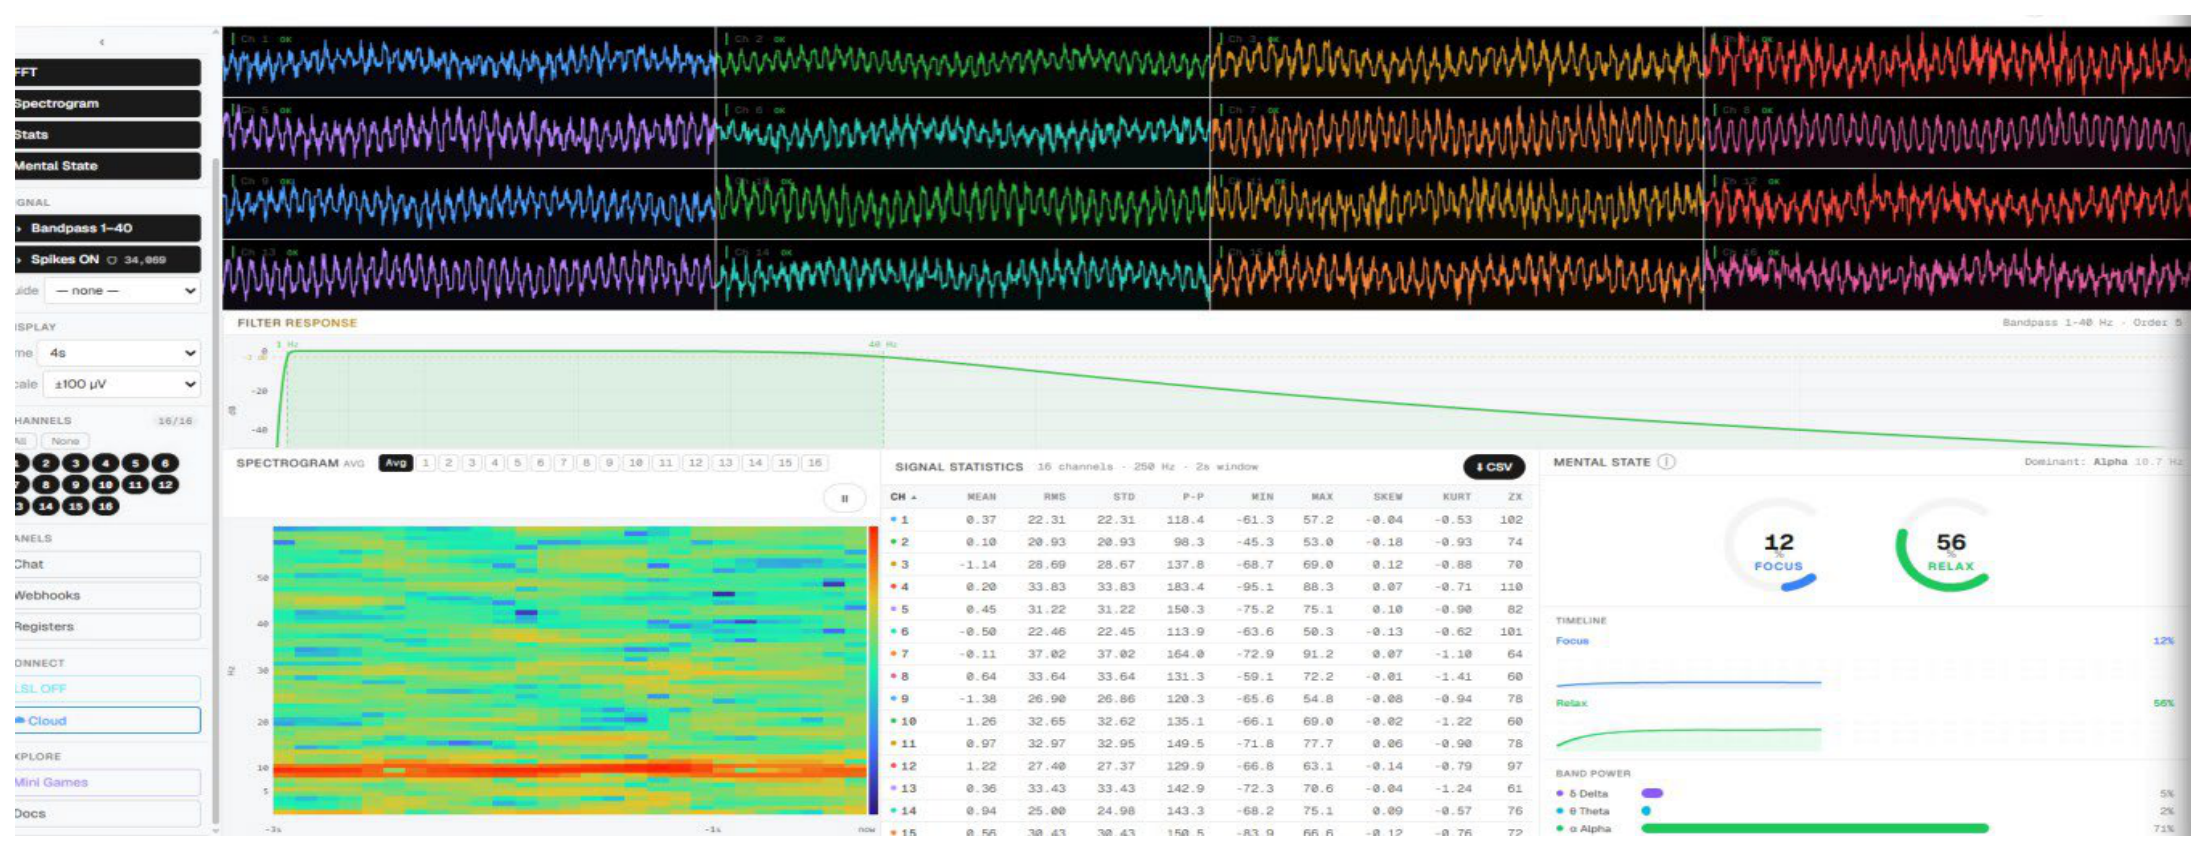Image resolution: width=2205 pixels, height=850 pixels.
Task: Select the Avg spectrogram tab
Action: coord(396,463)
